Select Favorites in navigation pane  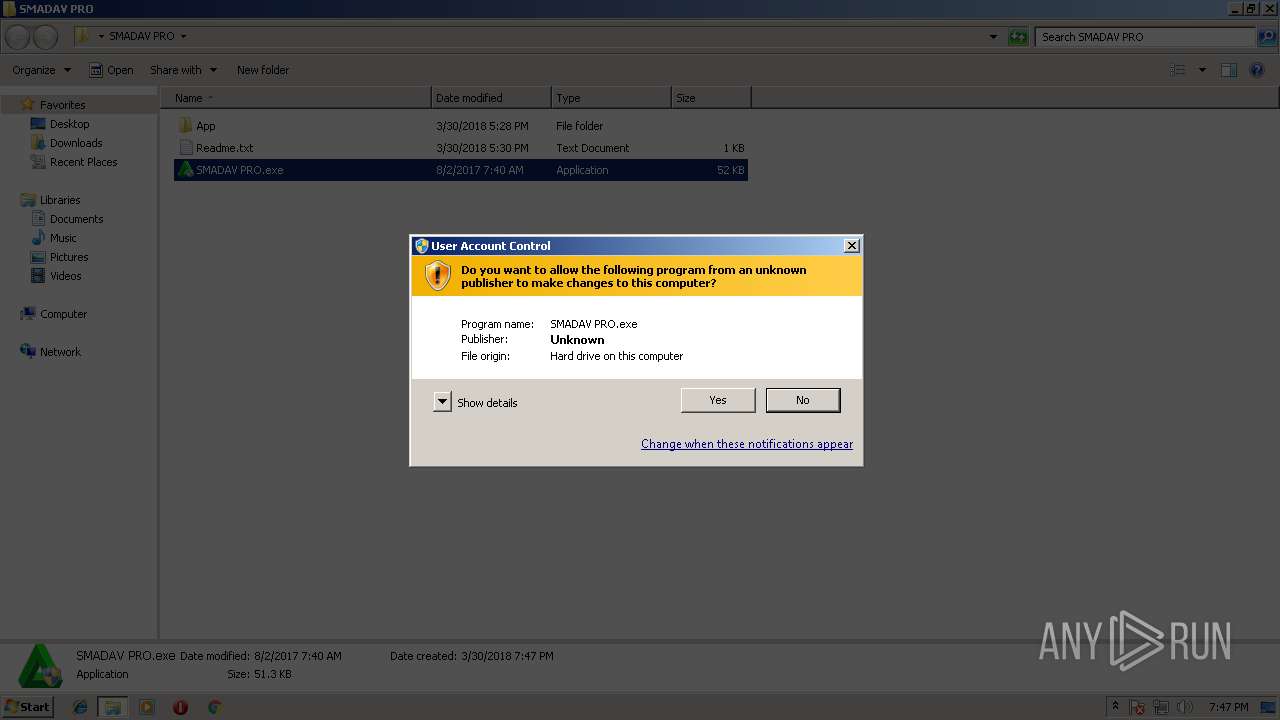point(62,105)
